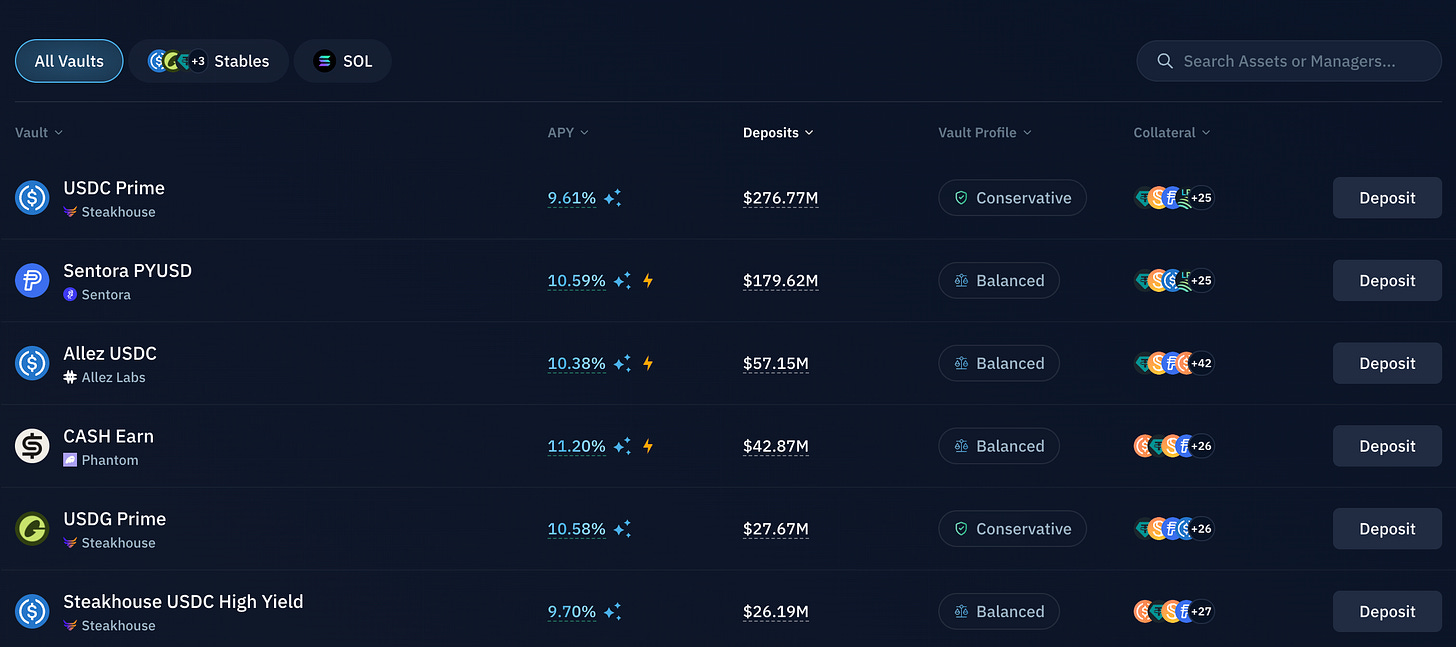
Task: Click the Balanced badge in CASH Earn row
Action: click(x=998, y=446)
